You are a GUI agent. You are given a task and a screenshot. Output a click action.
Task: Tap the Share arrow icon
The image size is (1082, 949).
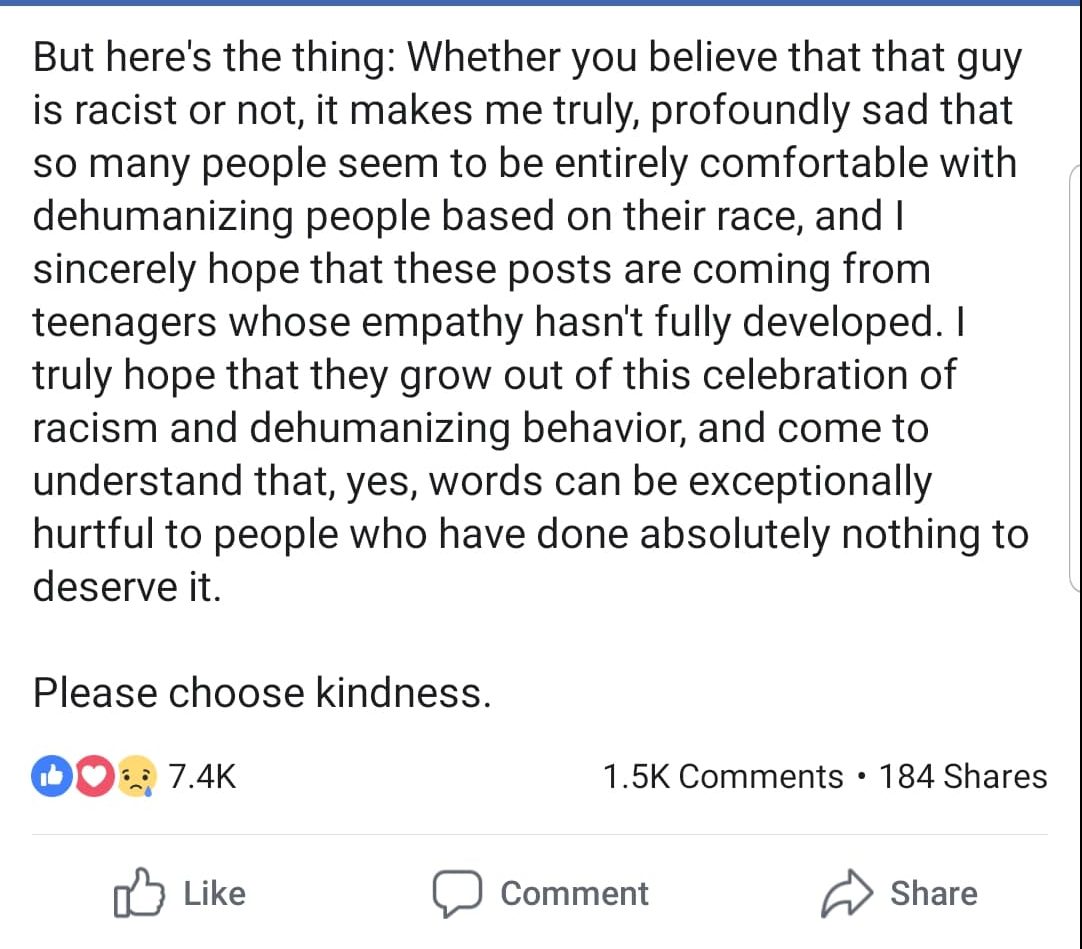[846, 894]
